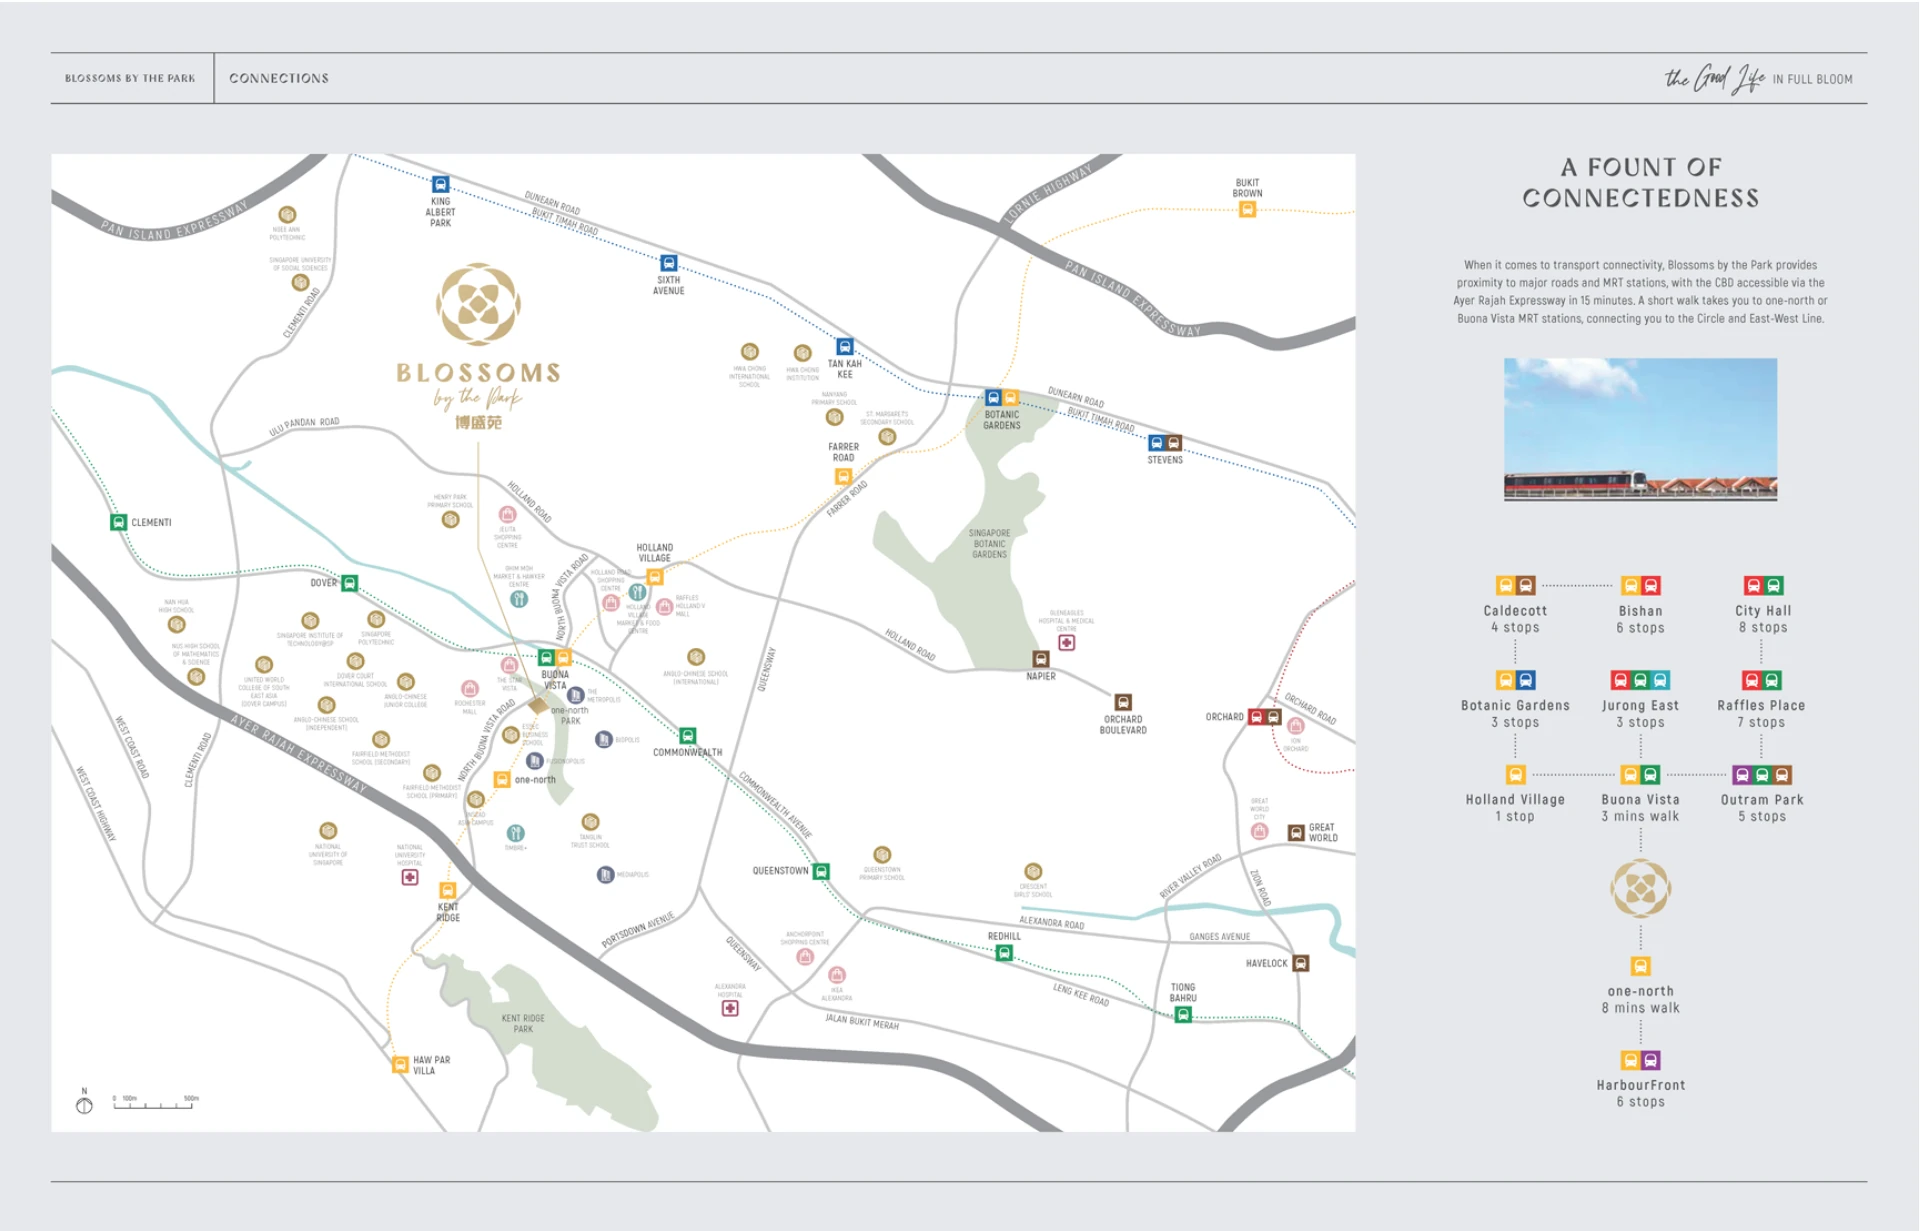Image resolution: width=1920 pixels, height=1231 pixels.
Task: Click the Sixth Avenue MRT station icon
Action: pyautogui.click(x=669, y=263)
